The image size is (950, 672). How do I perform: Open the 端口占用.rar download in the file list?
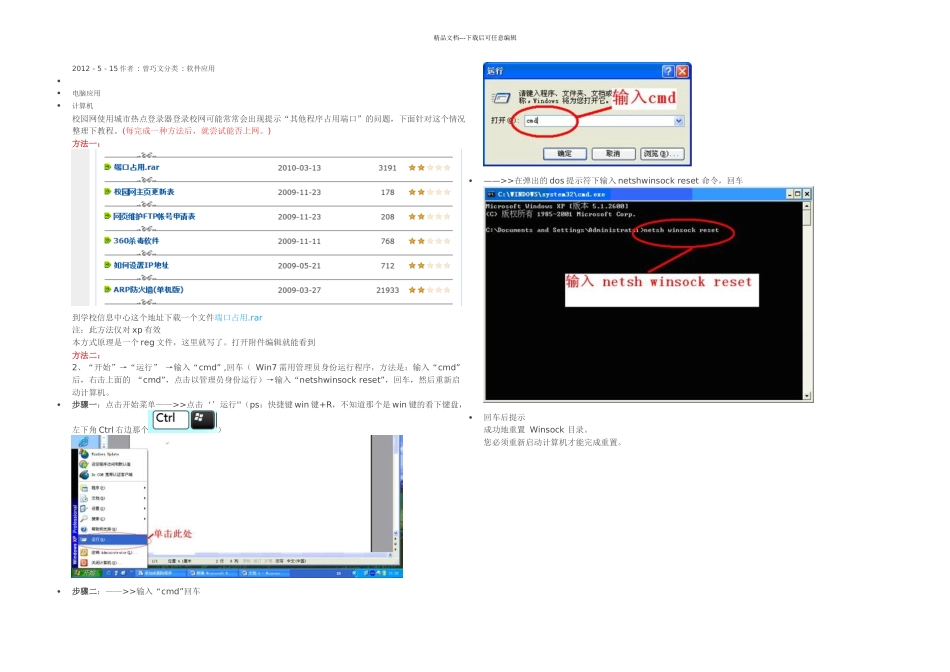pos(136,167)
